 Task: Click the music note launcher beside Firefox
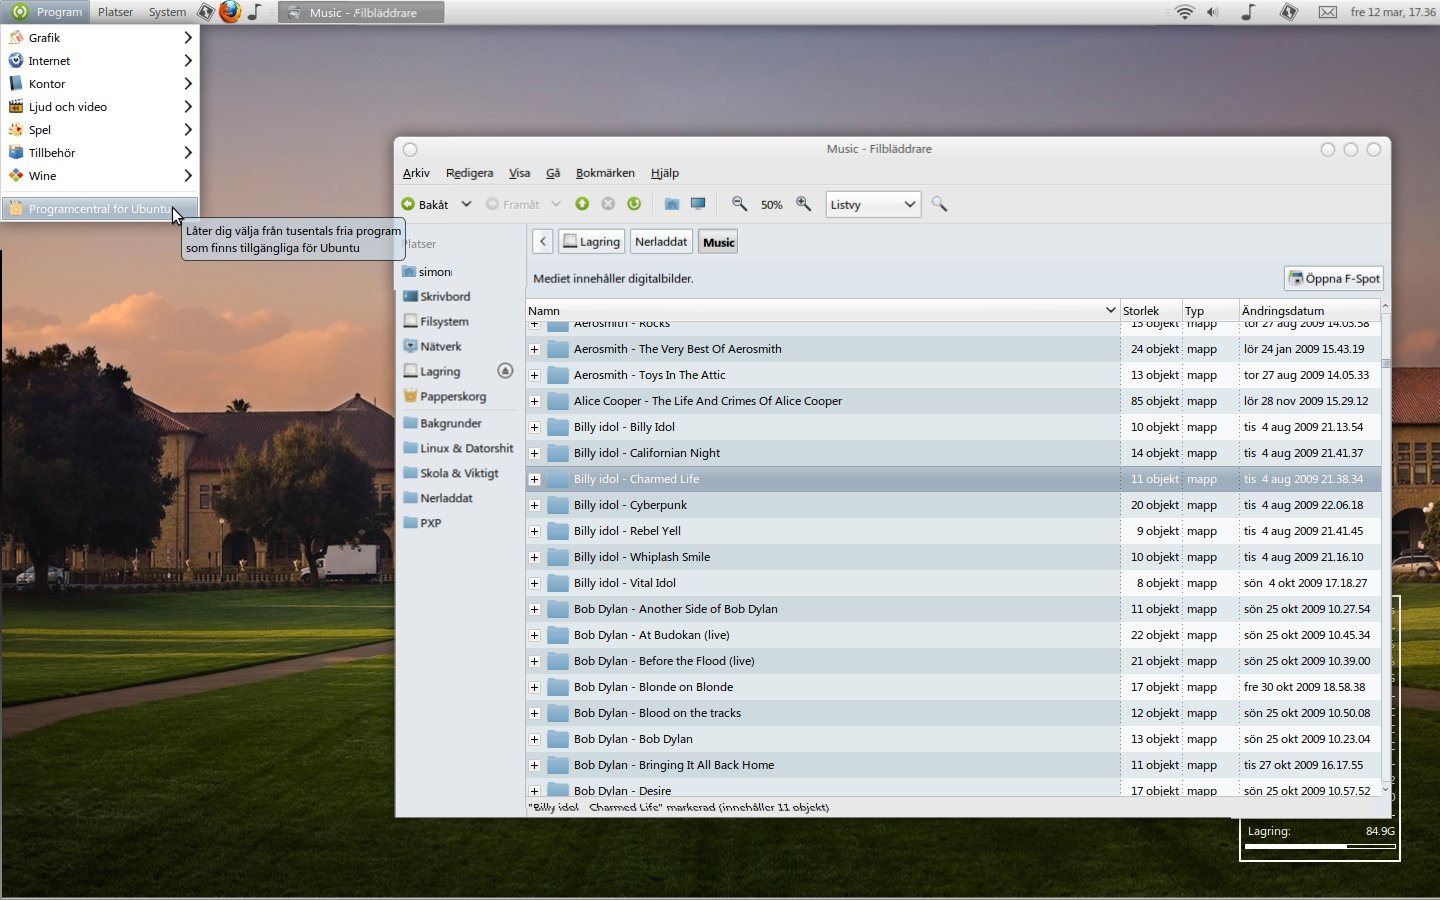click(x=255, y=12)
